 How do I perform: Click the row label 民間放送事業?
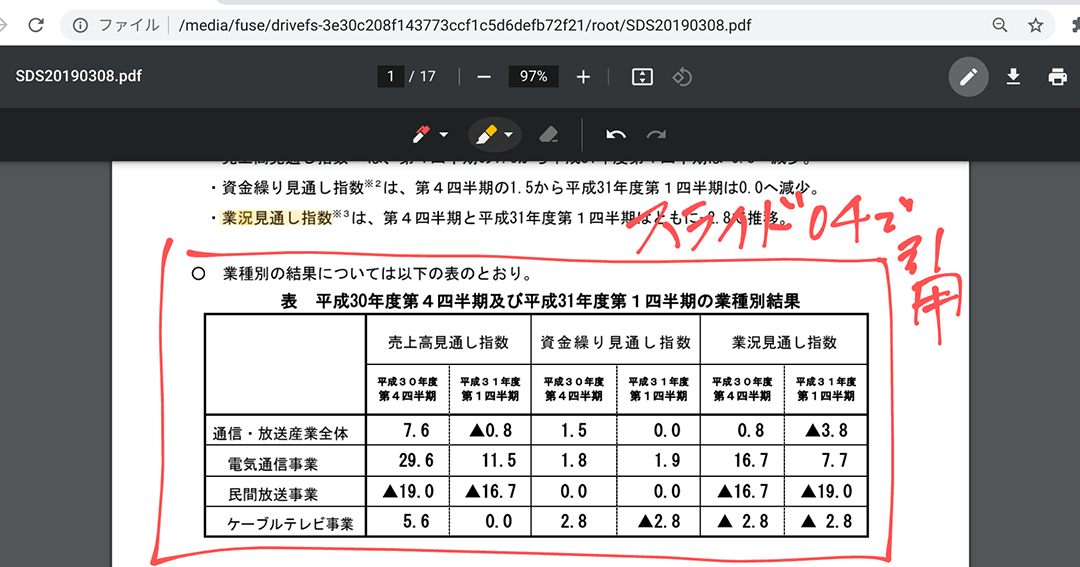click(273, 494)
